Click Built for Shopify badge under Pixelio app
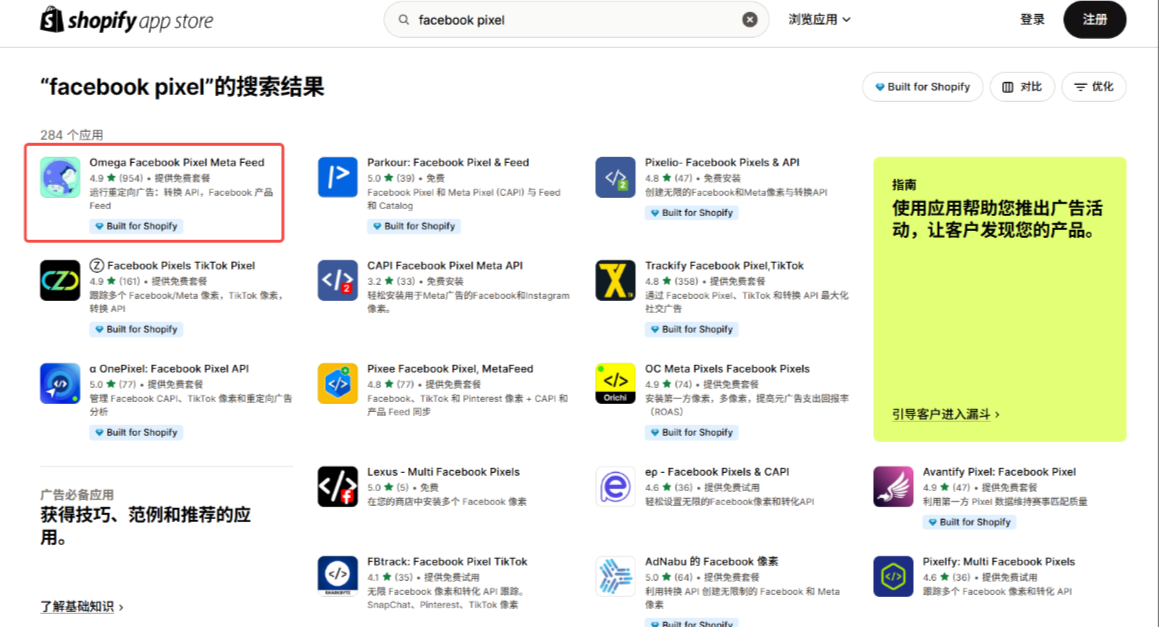This screenshot has width=1159, height=627. click(691, 213)
